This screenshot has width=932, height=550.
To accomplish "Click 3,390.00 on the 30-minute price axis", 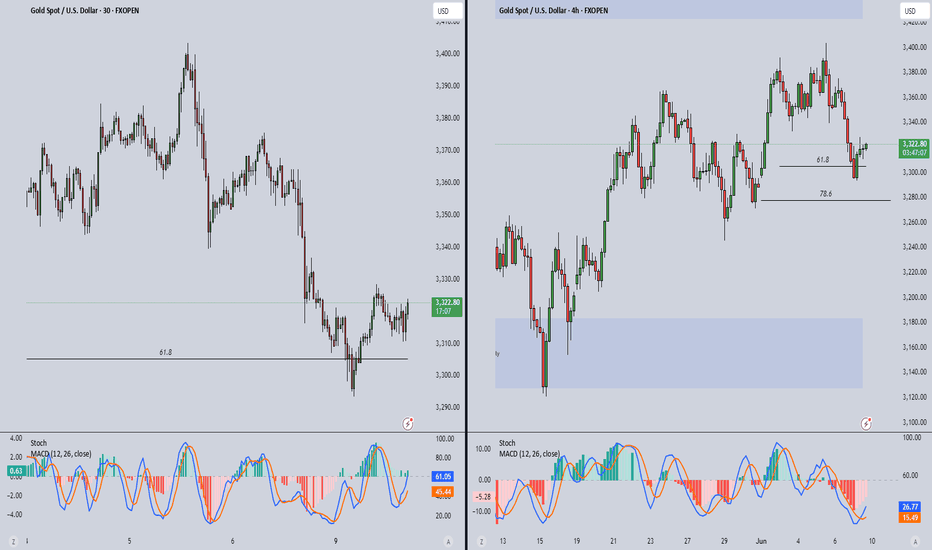I will tap(448, 86).
